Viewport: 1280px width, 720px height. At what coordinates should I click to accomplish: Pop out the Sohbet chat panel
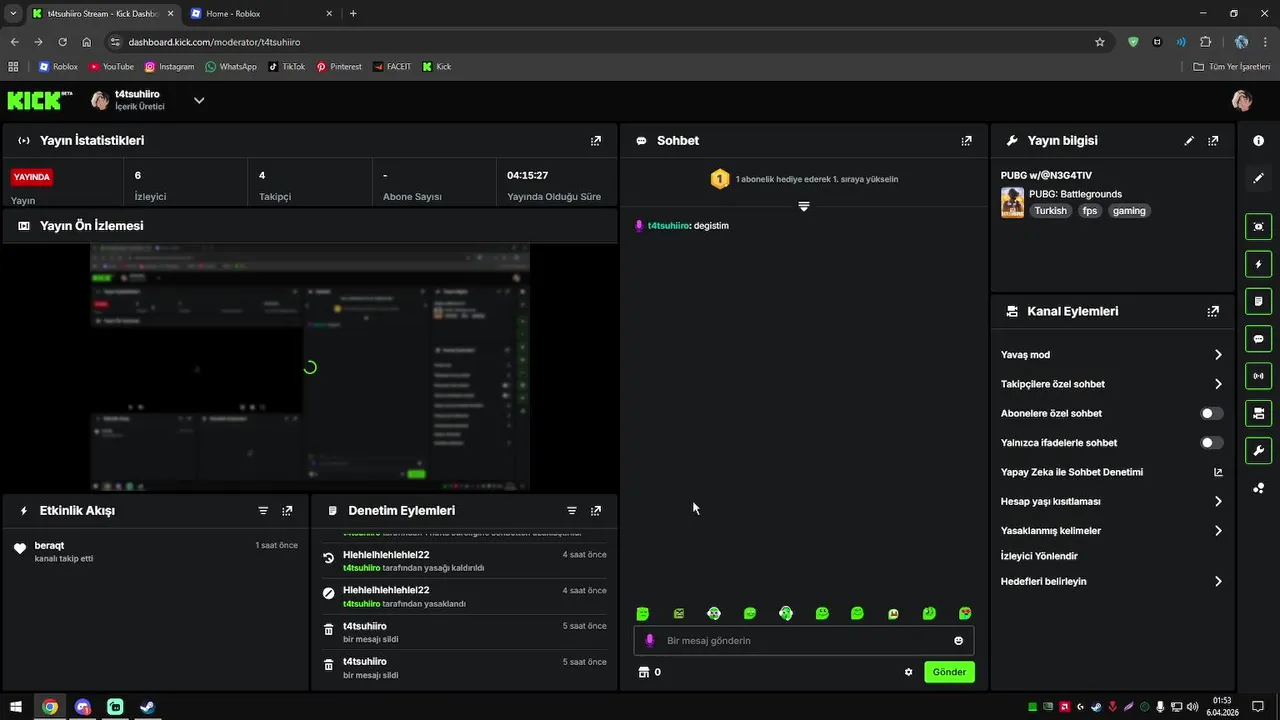[966, 141]
